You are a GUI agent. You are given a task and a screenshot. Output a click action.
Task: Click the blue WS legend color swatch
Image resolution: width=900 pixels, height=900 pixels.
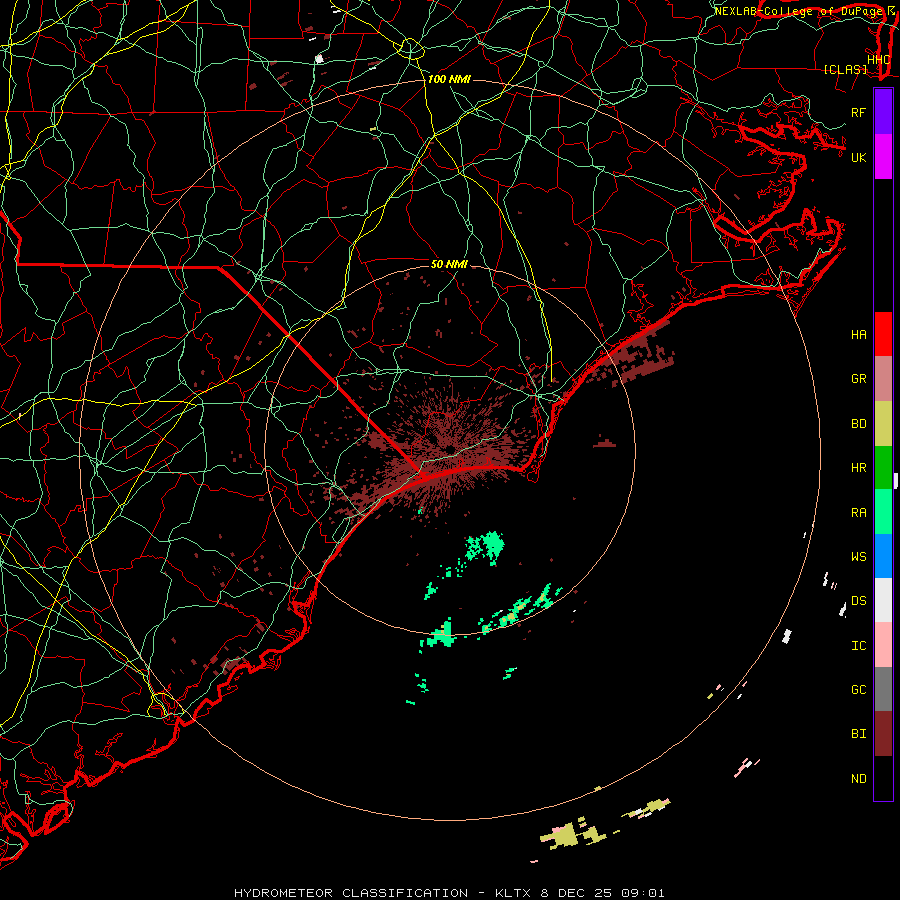tap(883, 556)
